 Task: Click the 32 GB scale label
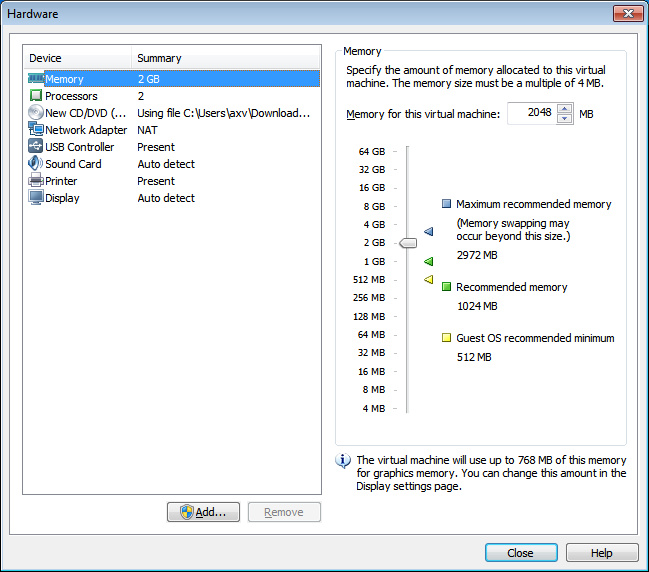coord(372,169)
